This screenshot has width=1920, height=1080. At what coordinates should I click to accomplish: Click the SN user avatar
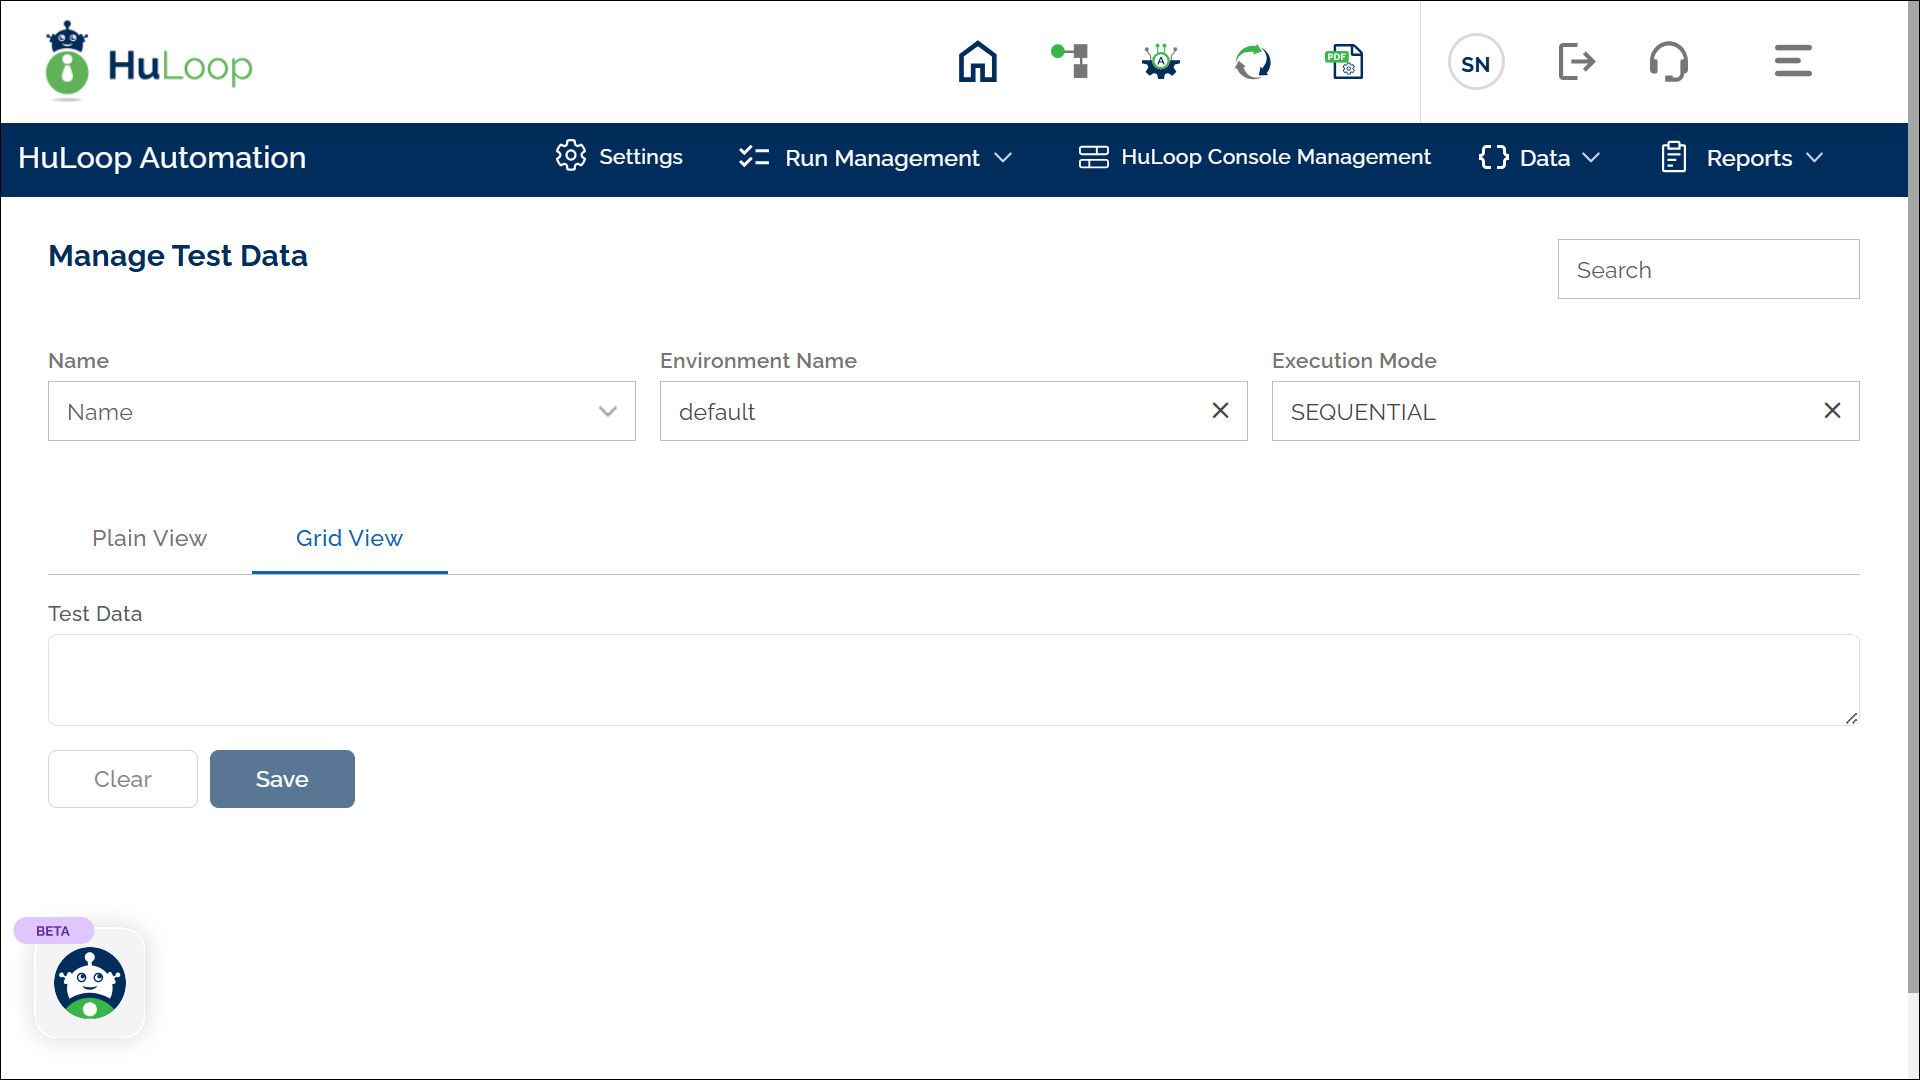click(x=1476, y=62)
